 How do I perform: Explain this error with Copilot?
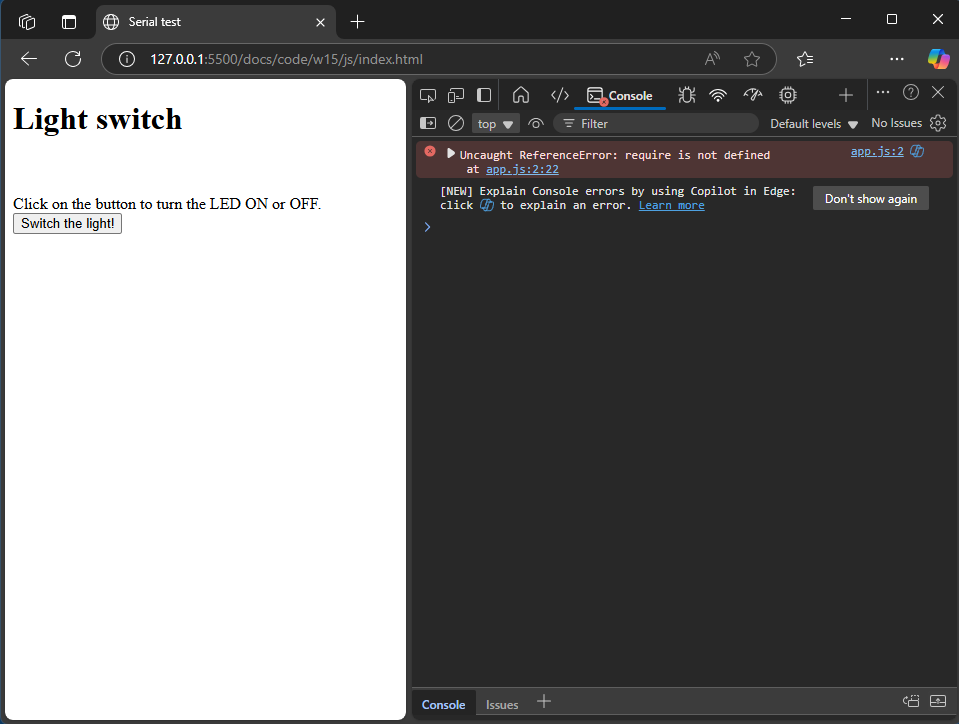(x=917, y=152)
